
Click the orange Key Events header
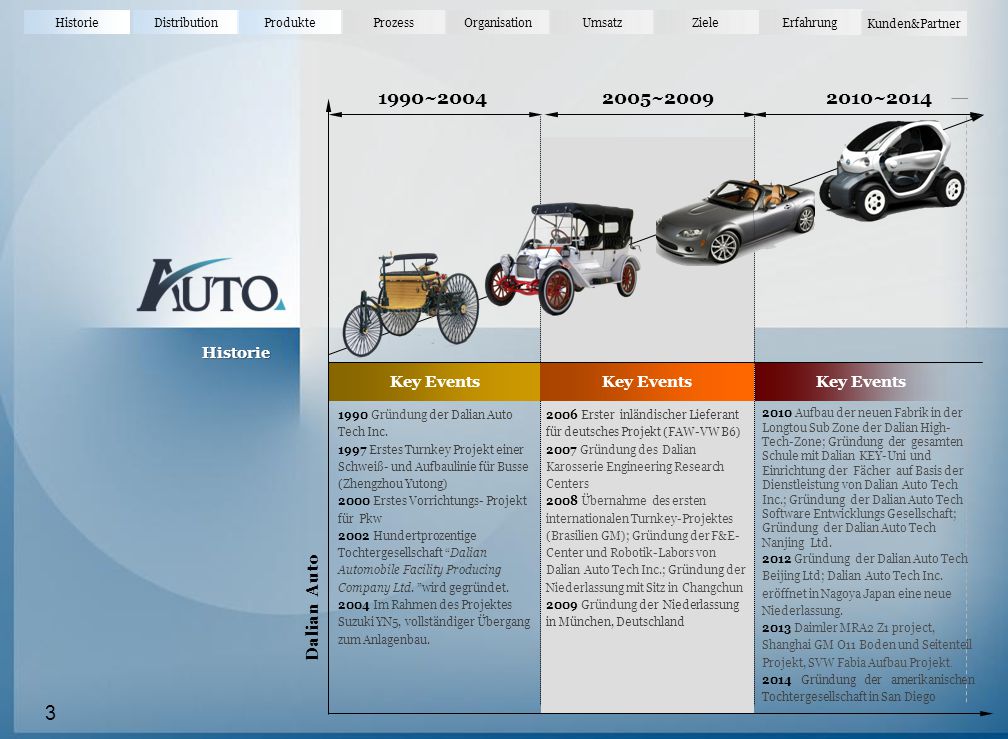pyautogui.click(x=647, y=382)
